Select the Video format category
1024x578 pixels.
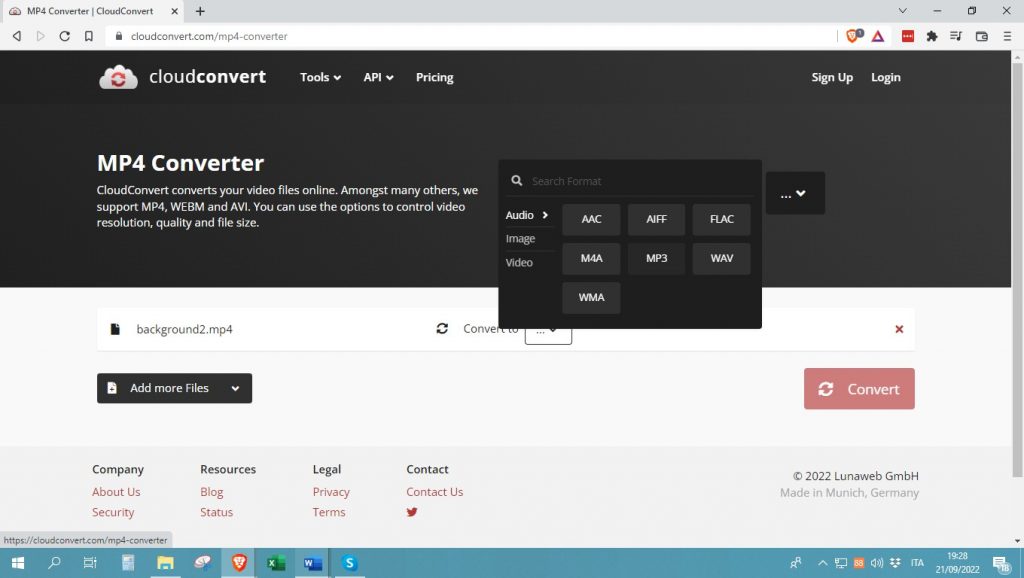(519, 262)
